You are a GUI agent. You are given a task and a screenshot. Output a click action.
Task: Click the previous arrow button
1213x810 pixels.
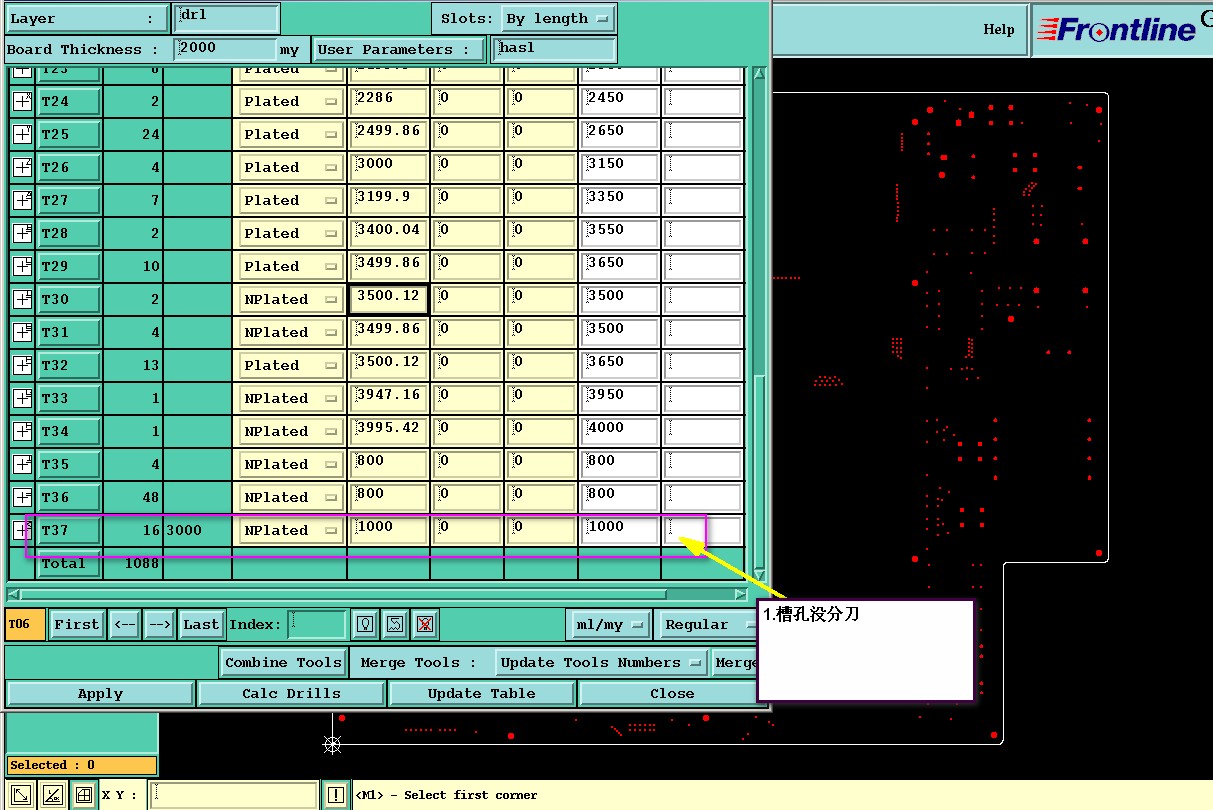[x=124, y=625]
